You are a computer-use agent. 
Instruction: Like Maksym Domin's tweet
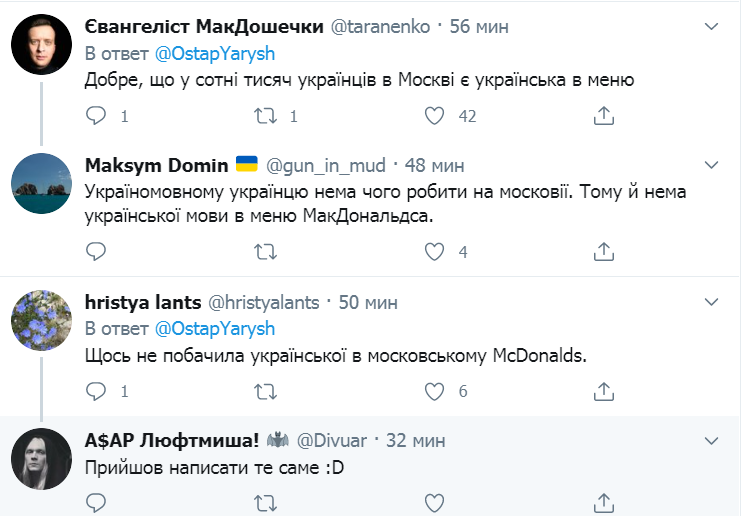(434, 252)
